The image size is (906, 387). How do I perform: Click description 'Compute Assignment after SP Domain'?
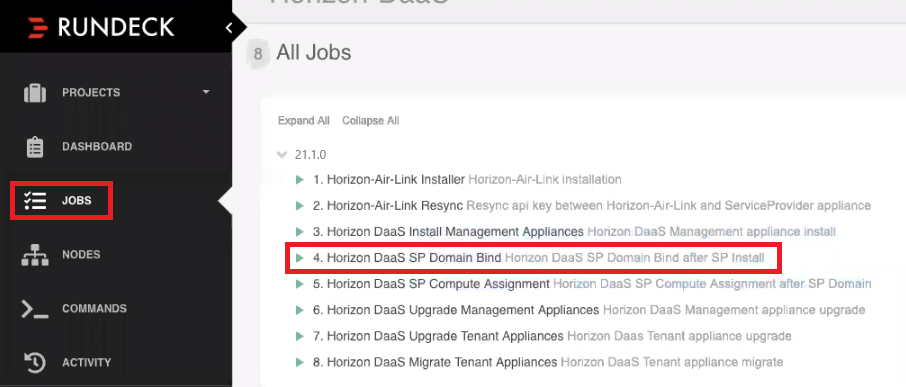point(764,284)
